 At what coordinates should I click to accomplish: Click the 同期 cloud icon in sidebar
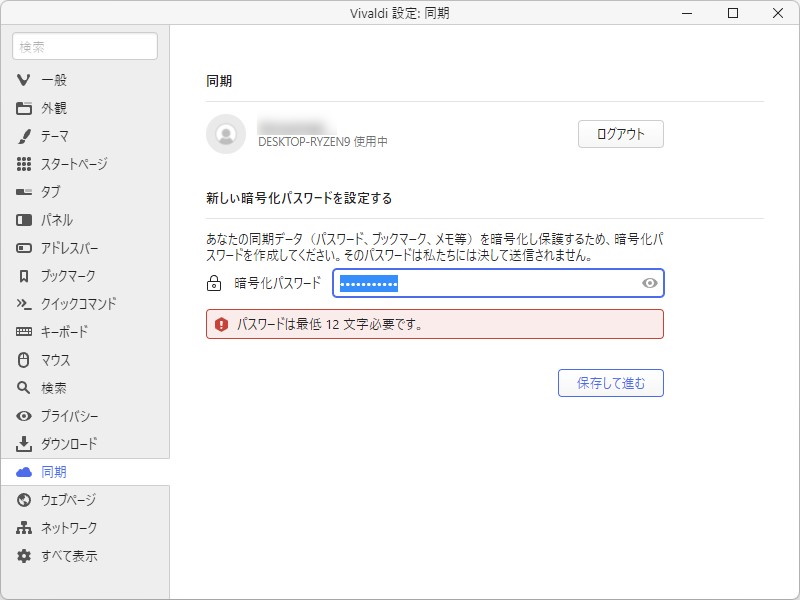click(x=23, y=472)
